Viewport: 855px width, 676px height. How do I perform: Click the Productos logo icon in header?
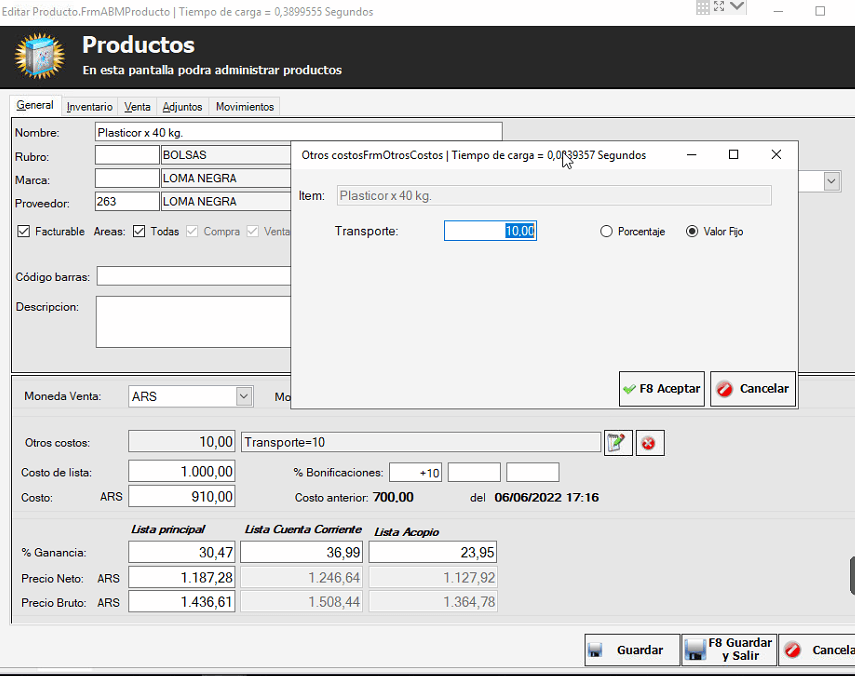click(40, 57)
